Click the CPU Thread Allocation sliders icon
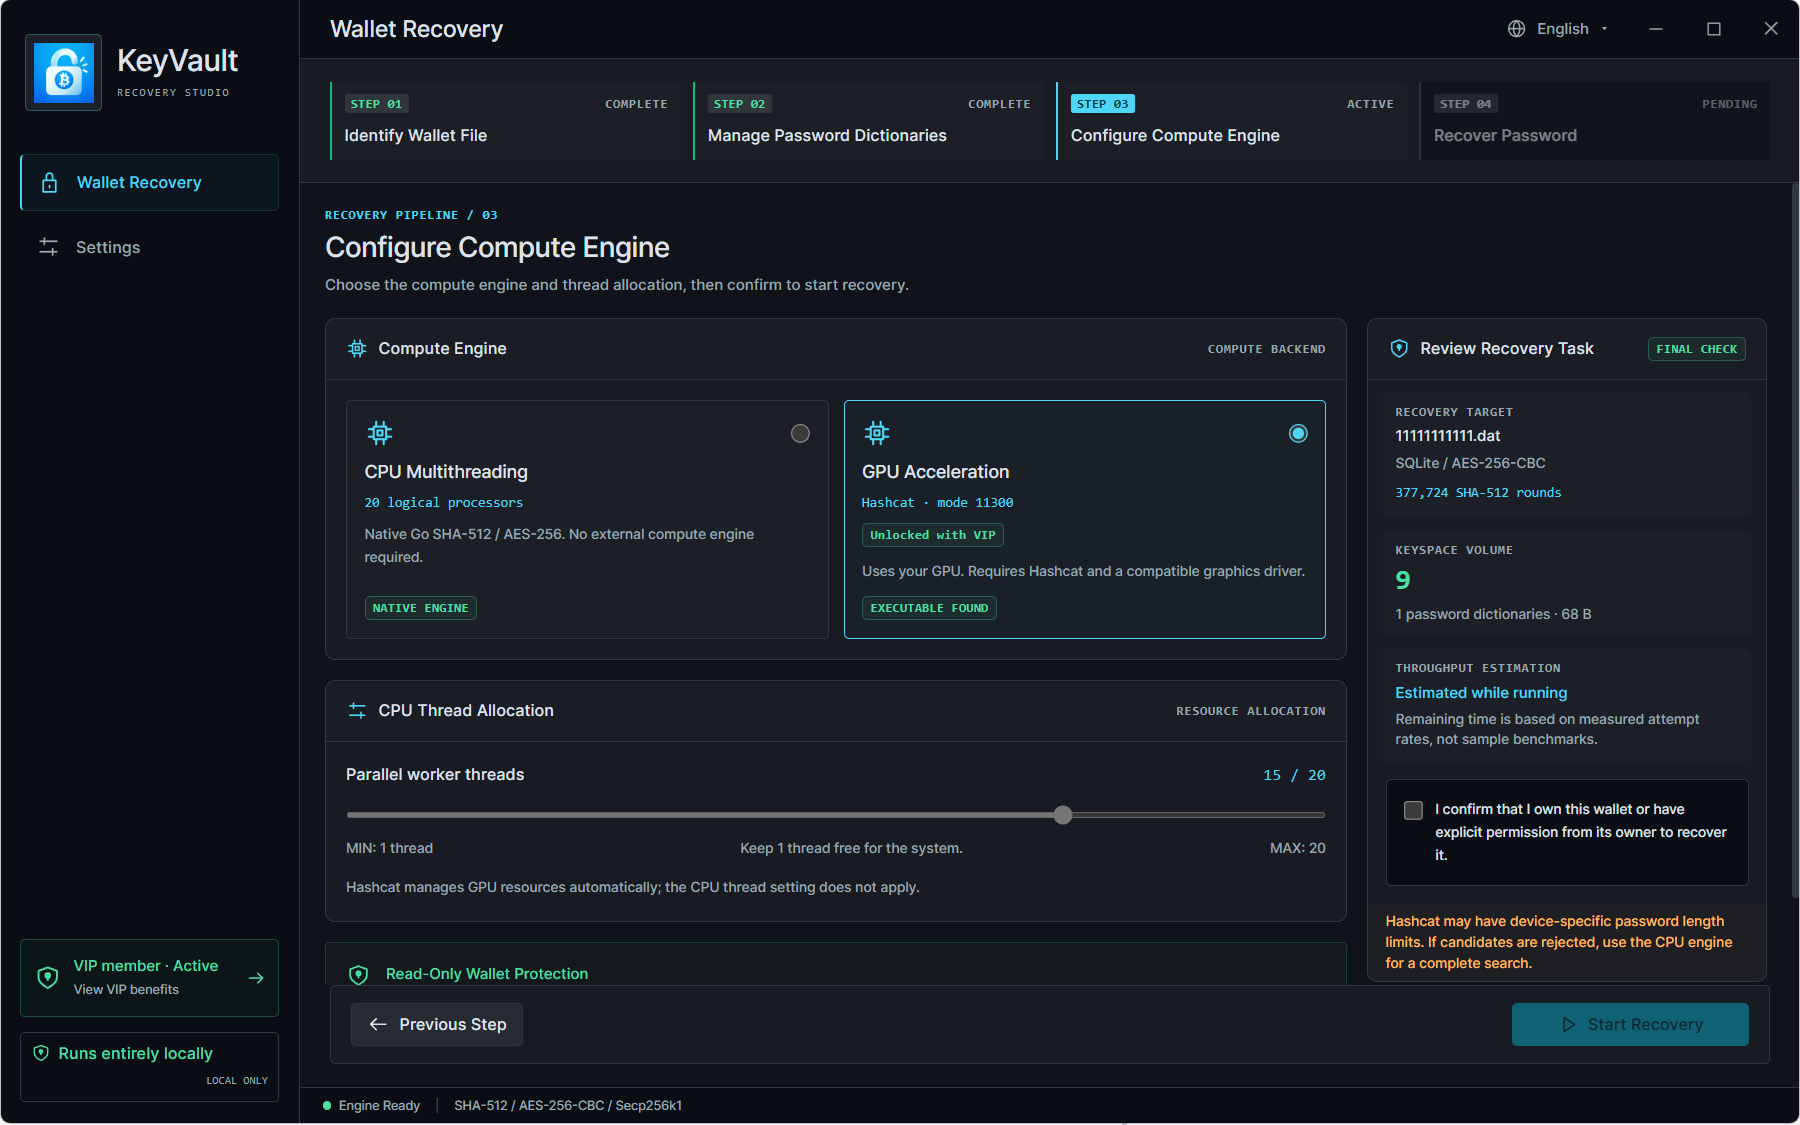Image resolution: width=1800 pixels, height=1125 pixels. [x=357, y=711]
